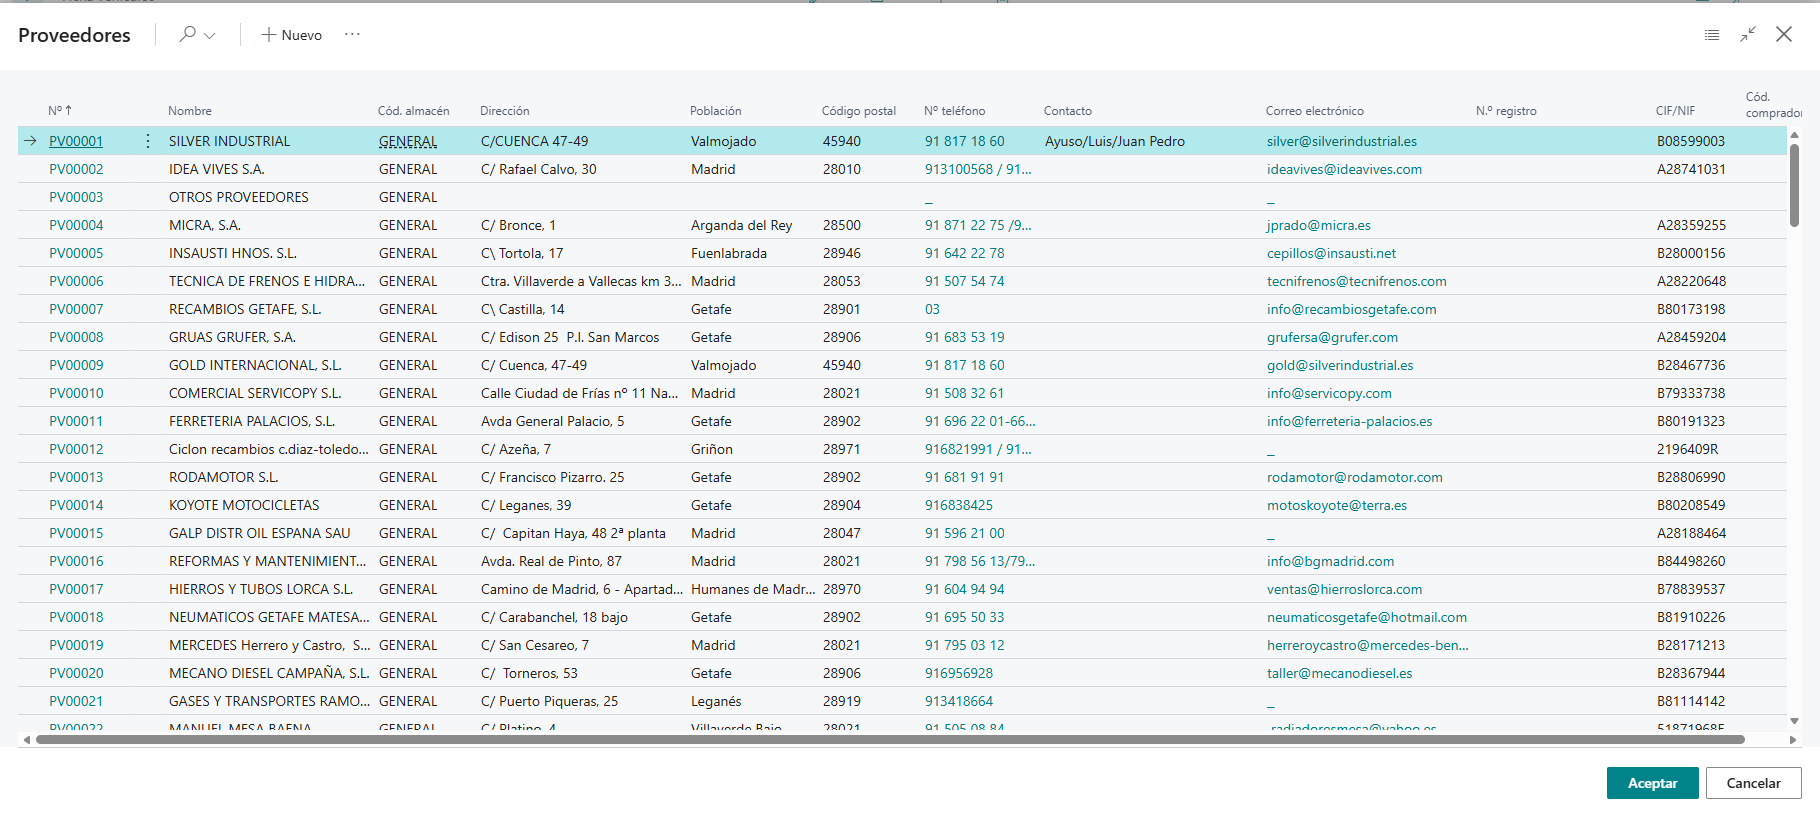Click email link info@servicopy.com

click(x=1329, y=393)
